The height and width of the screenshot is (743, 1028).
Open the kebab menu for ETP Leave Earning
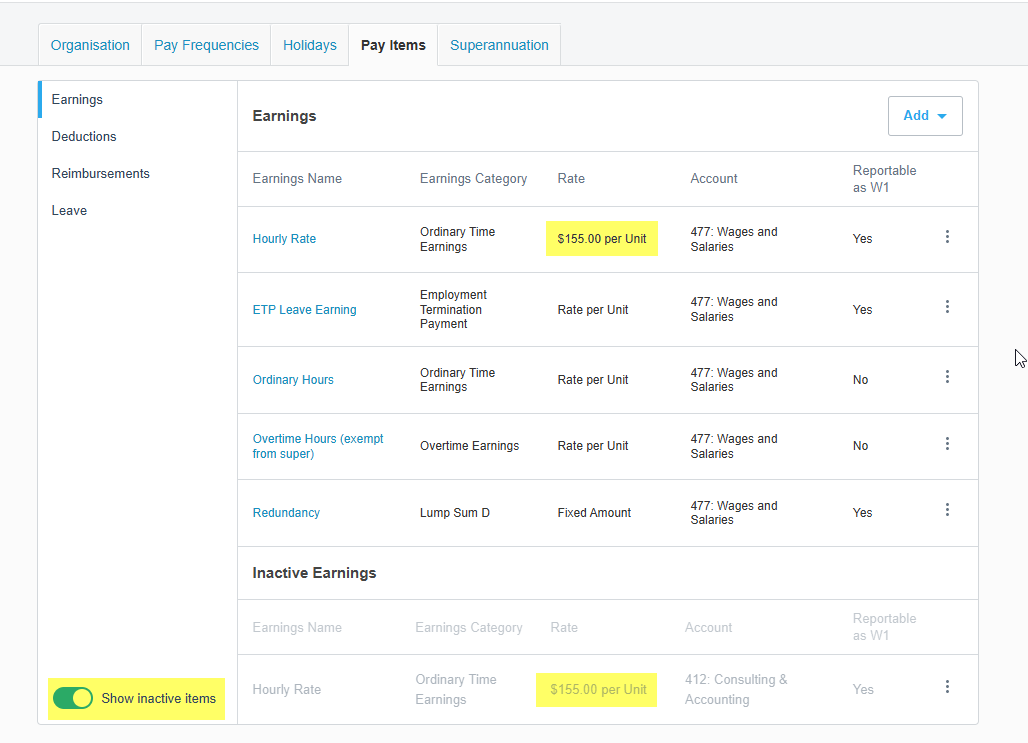tap(947, 307)
